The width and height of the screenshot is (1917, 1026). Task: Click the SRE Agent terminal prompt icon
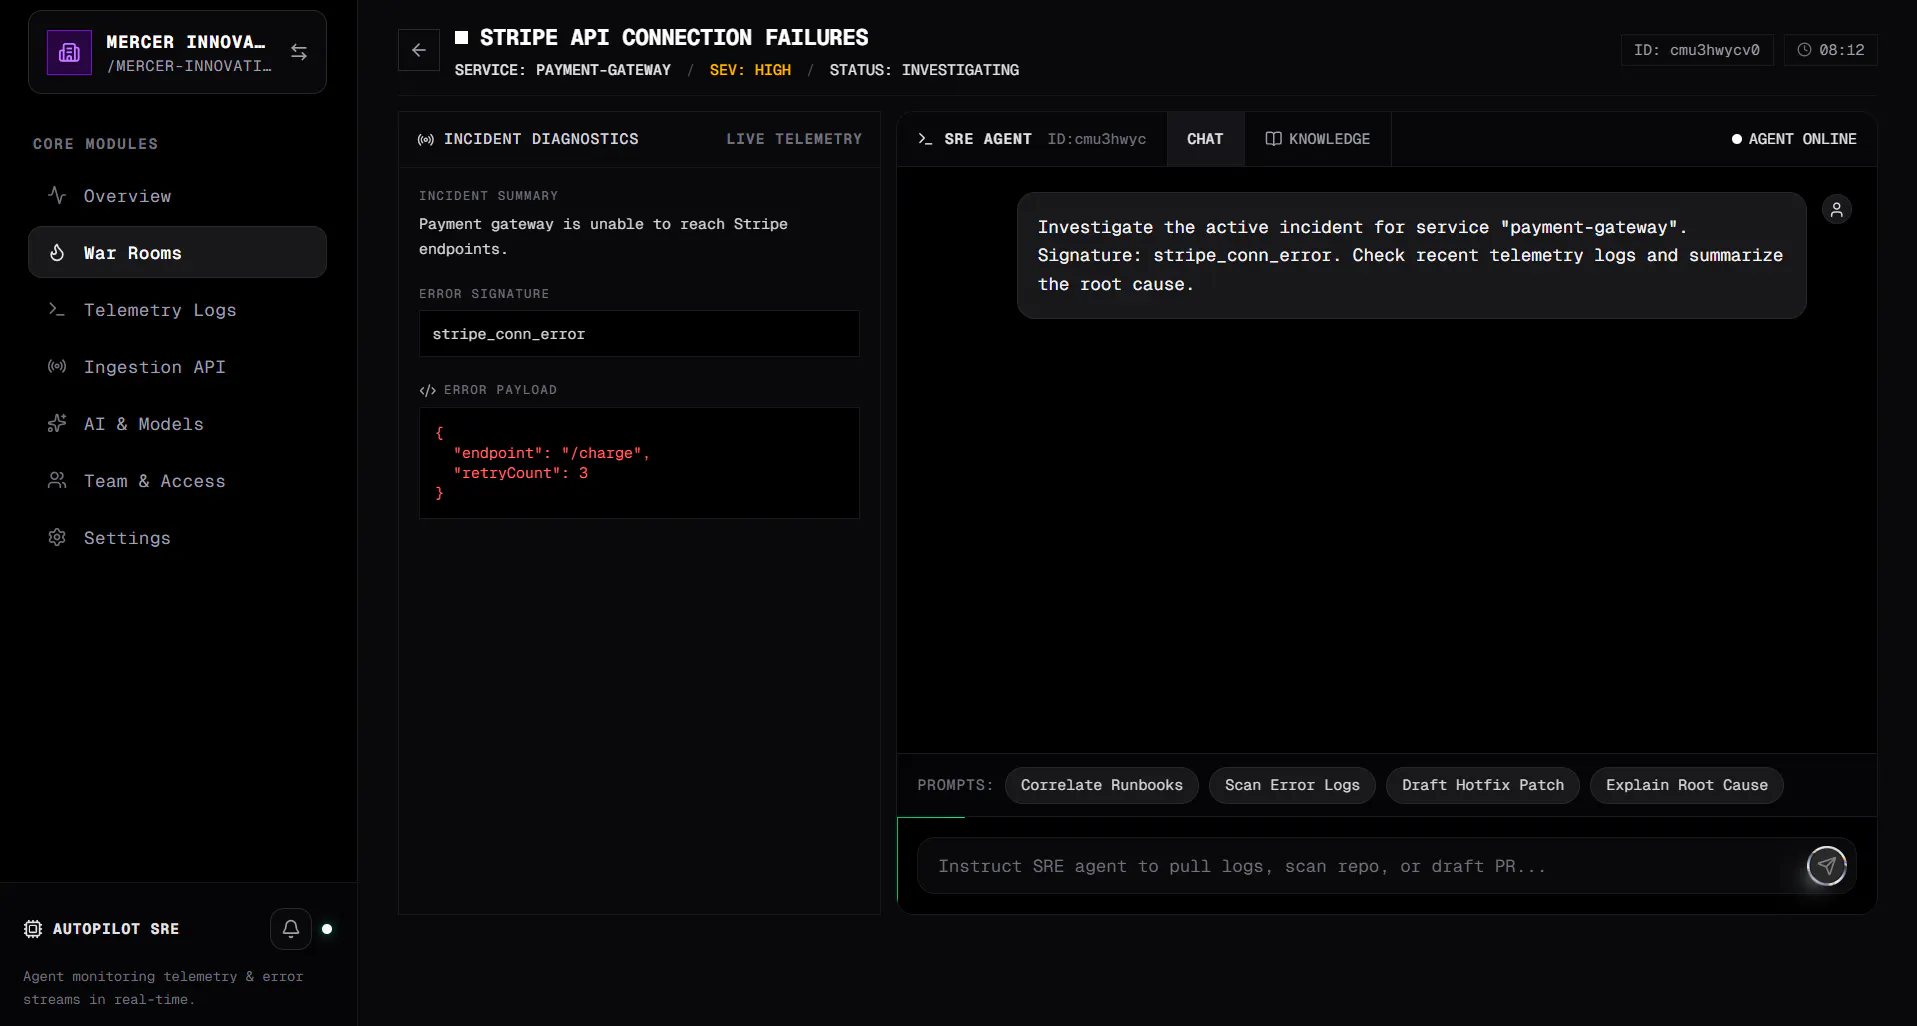point(925,139)
